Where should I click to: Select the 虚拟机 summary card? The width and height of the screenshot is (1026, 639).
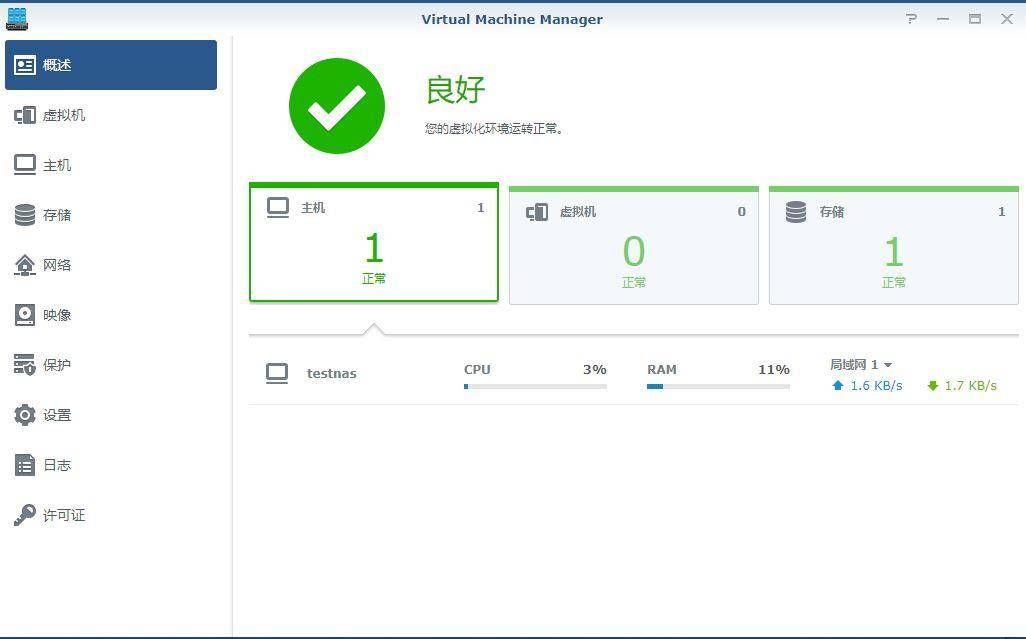[633, 245]
